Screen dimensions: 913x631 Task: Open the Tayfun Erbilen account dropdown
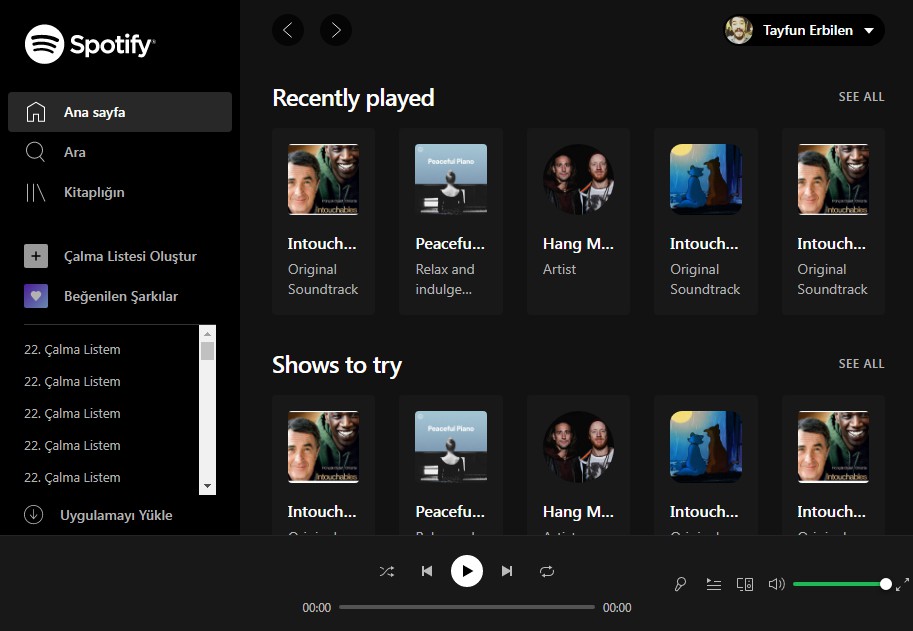coord(803,30)
